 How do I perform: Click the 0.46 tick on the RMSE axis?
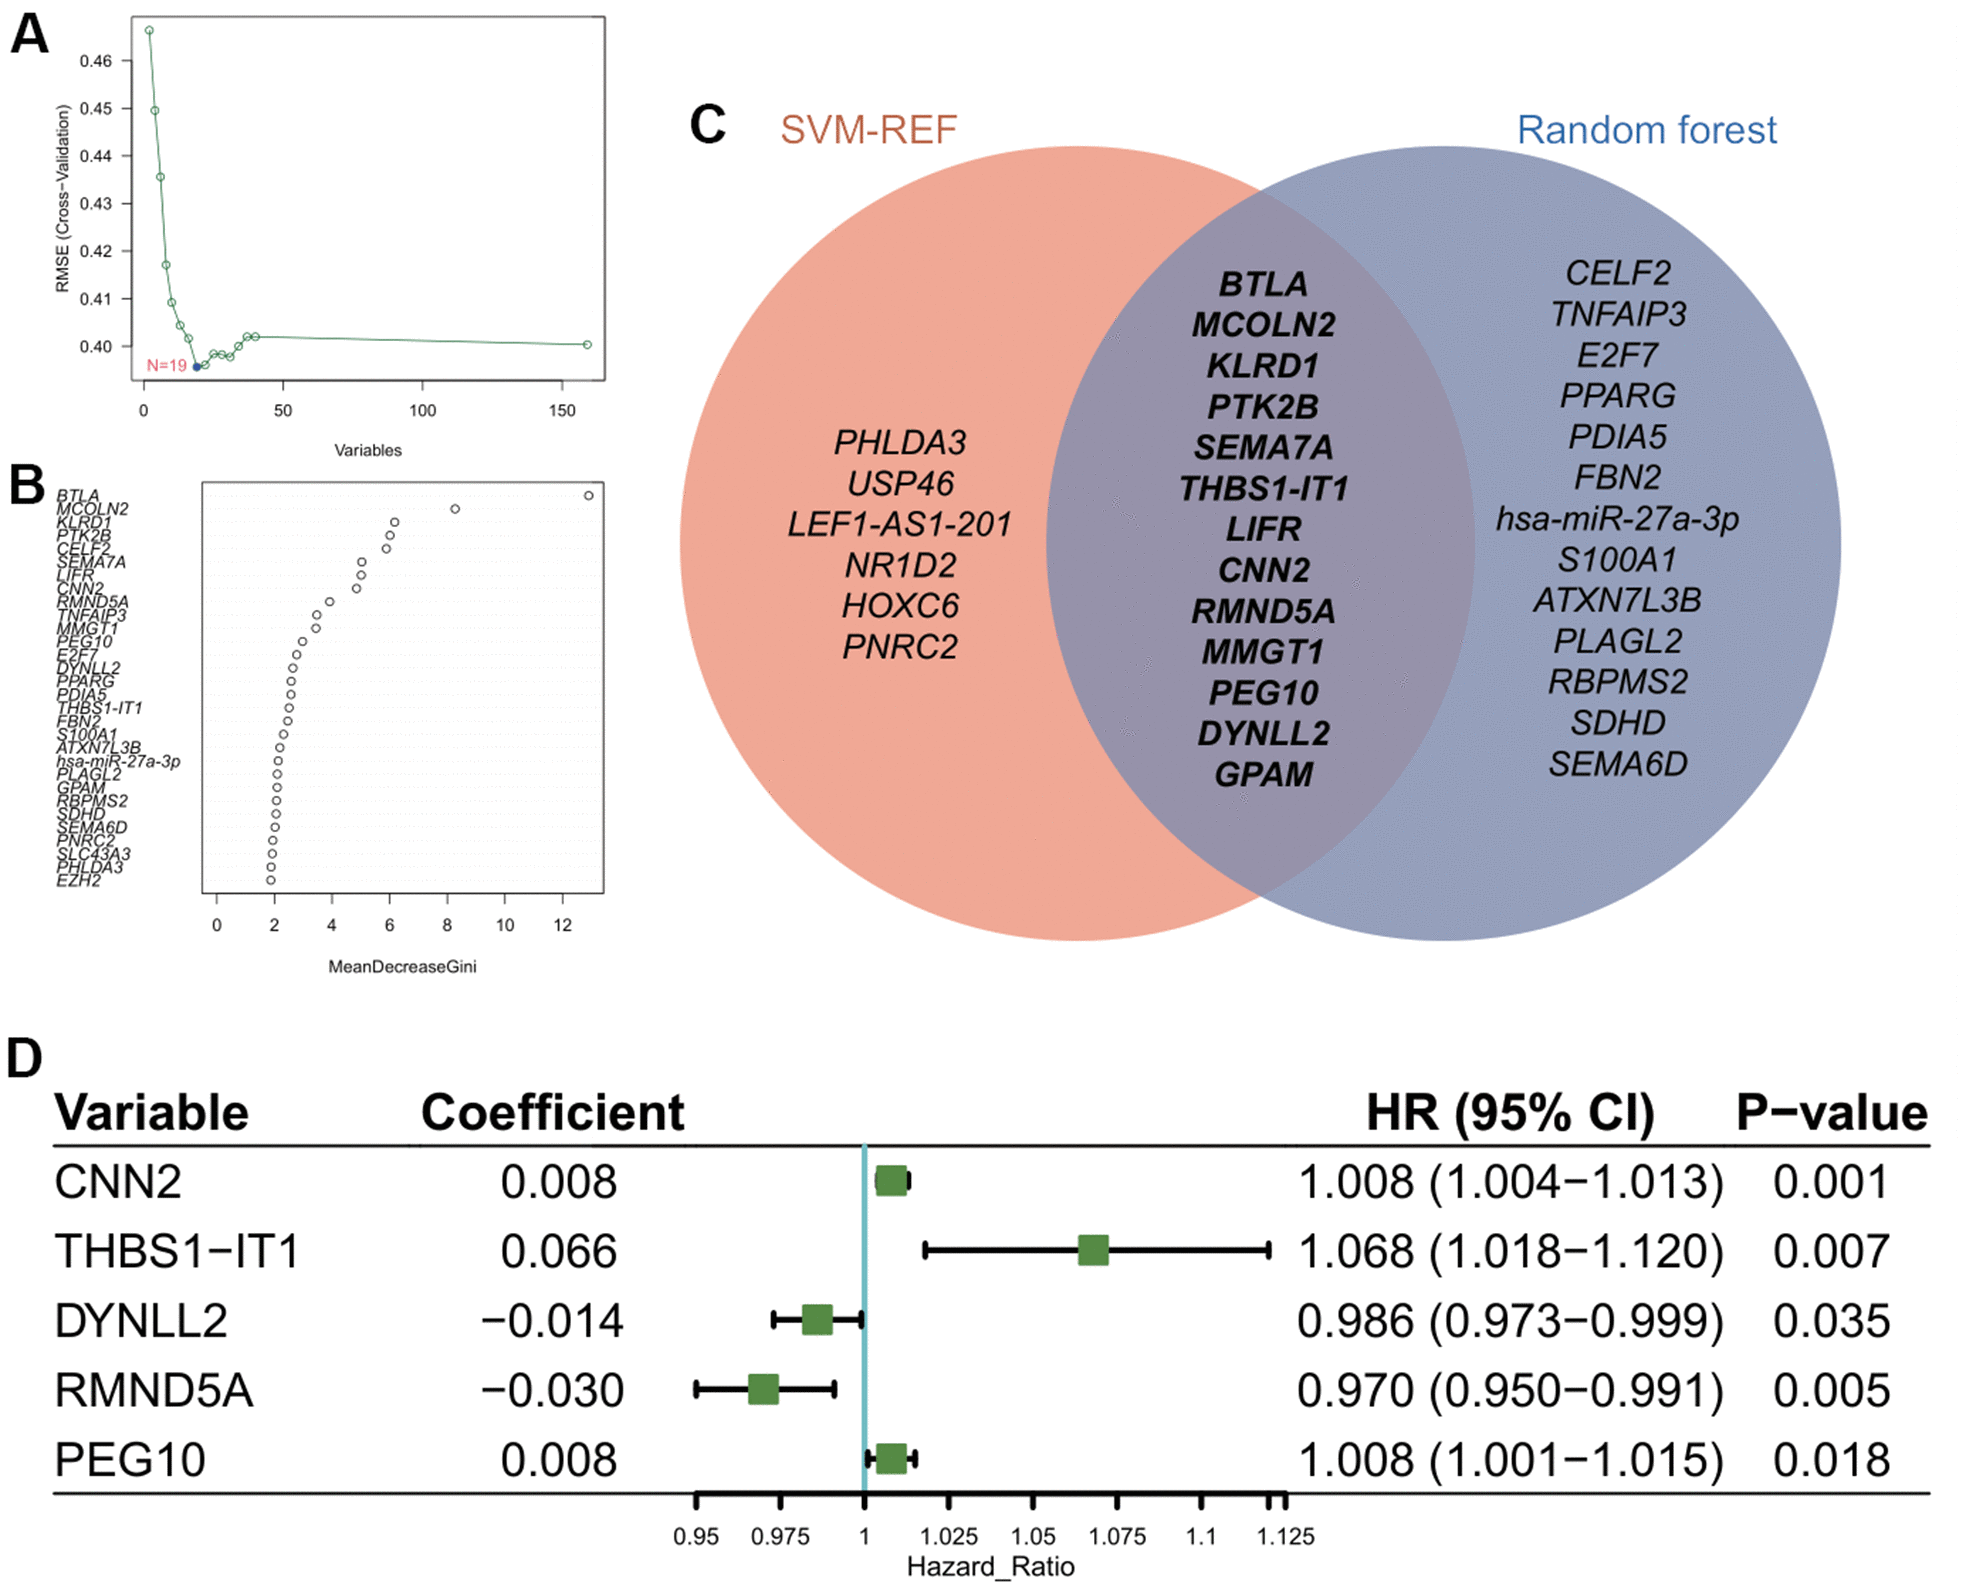(x=96, y=61)
